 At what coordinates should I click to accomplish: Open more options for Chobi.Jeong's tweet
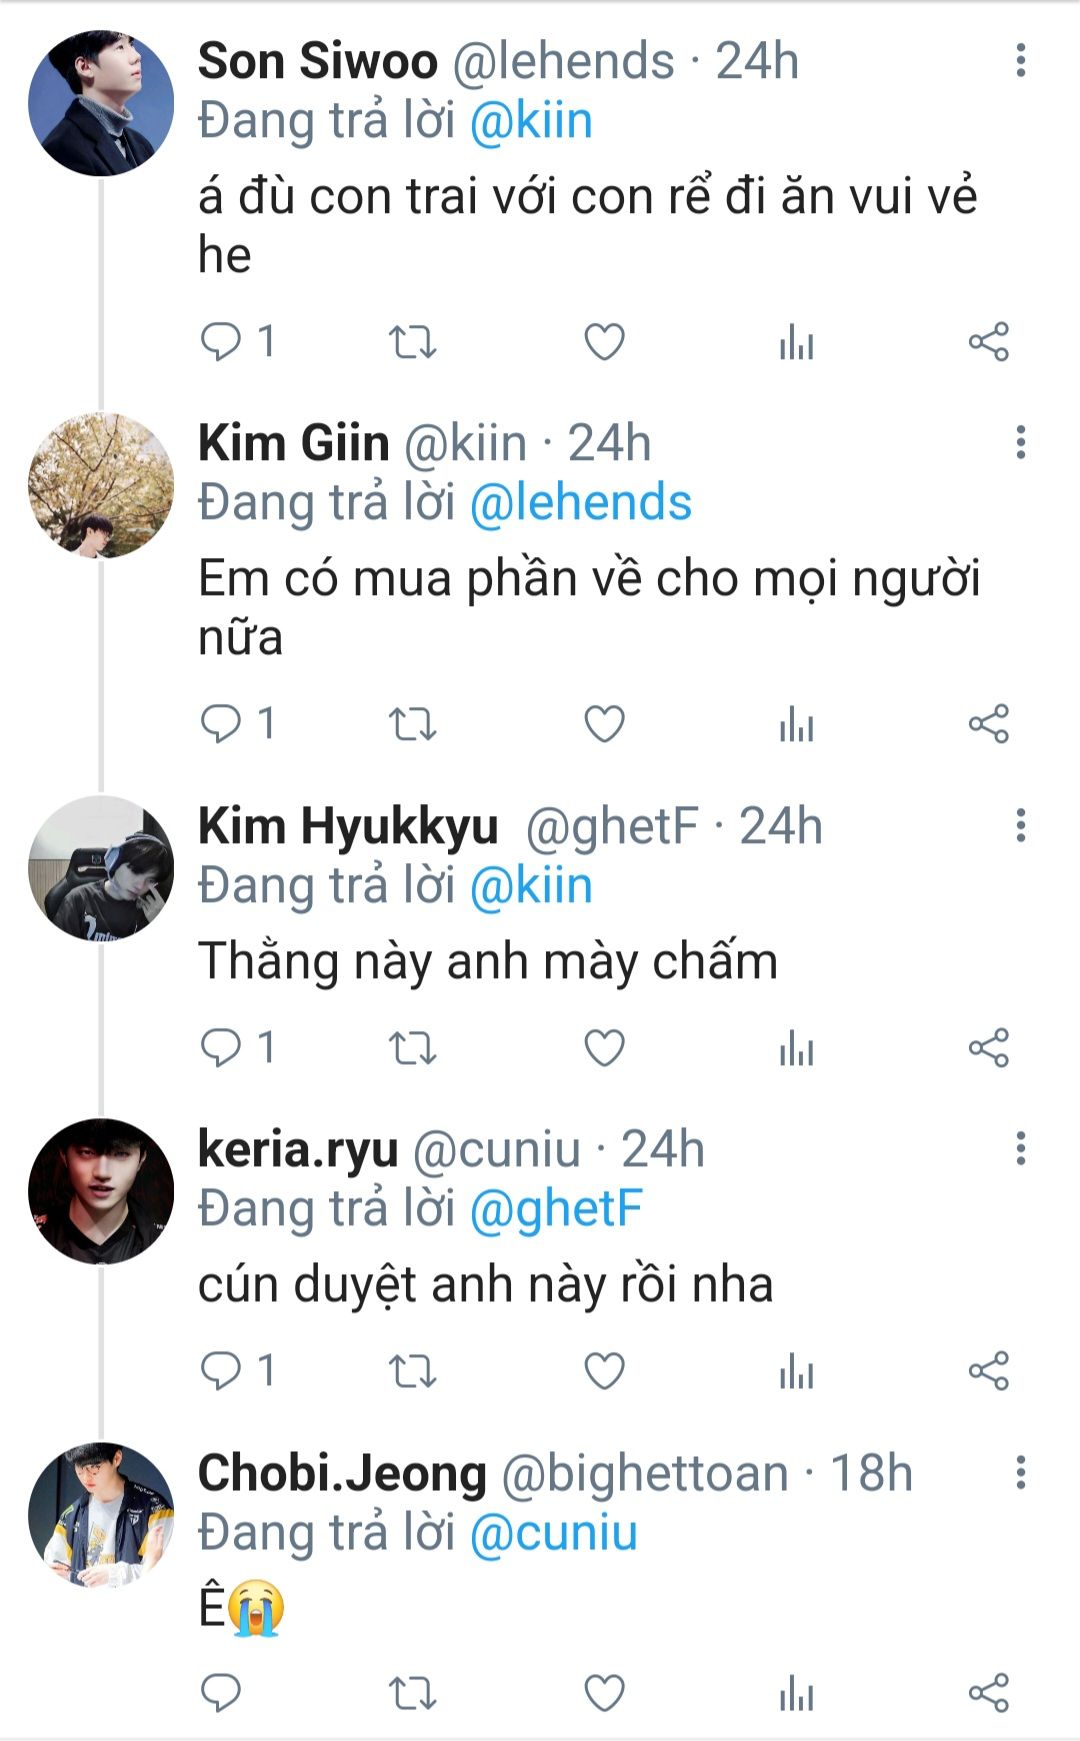pyautogui.click(x=1020, y=1472)
